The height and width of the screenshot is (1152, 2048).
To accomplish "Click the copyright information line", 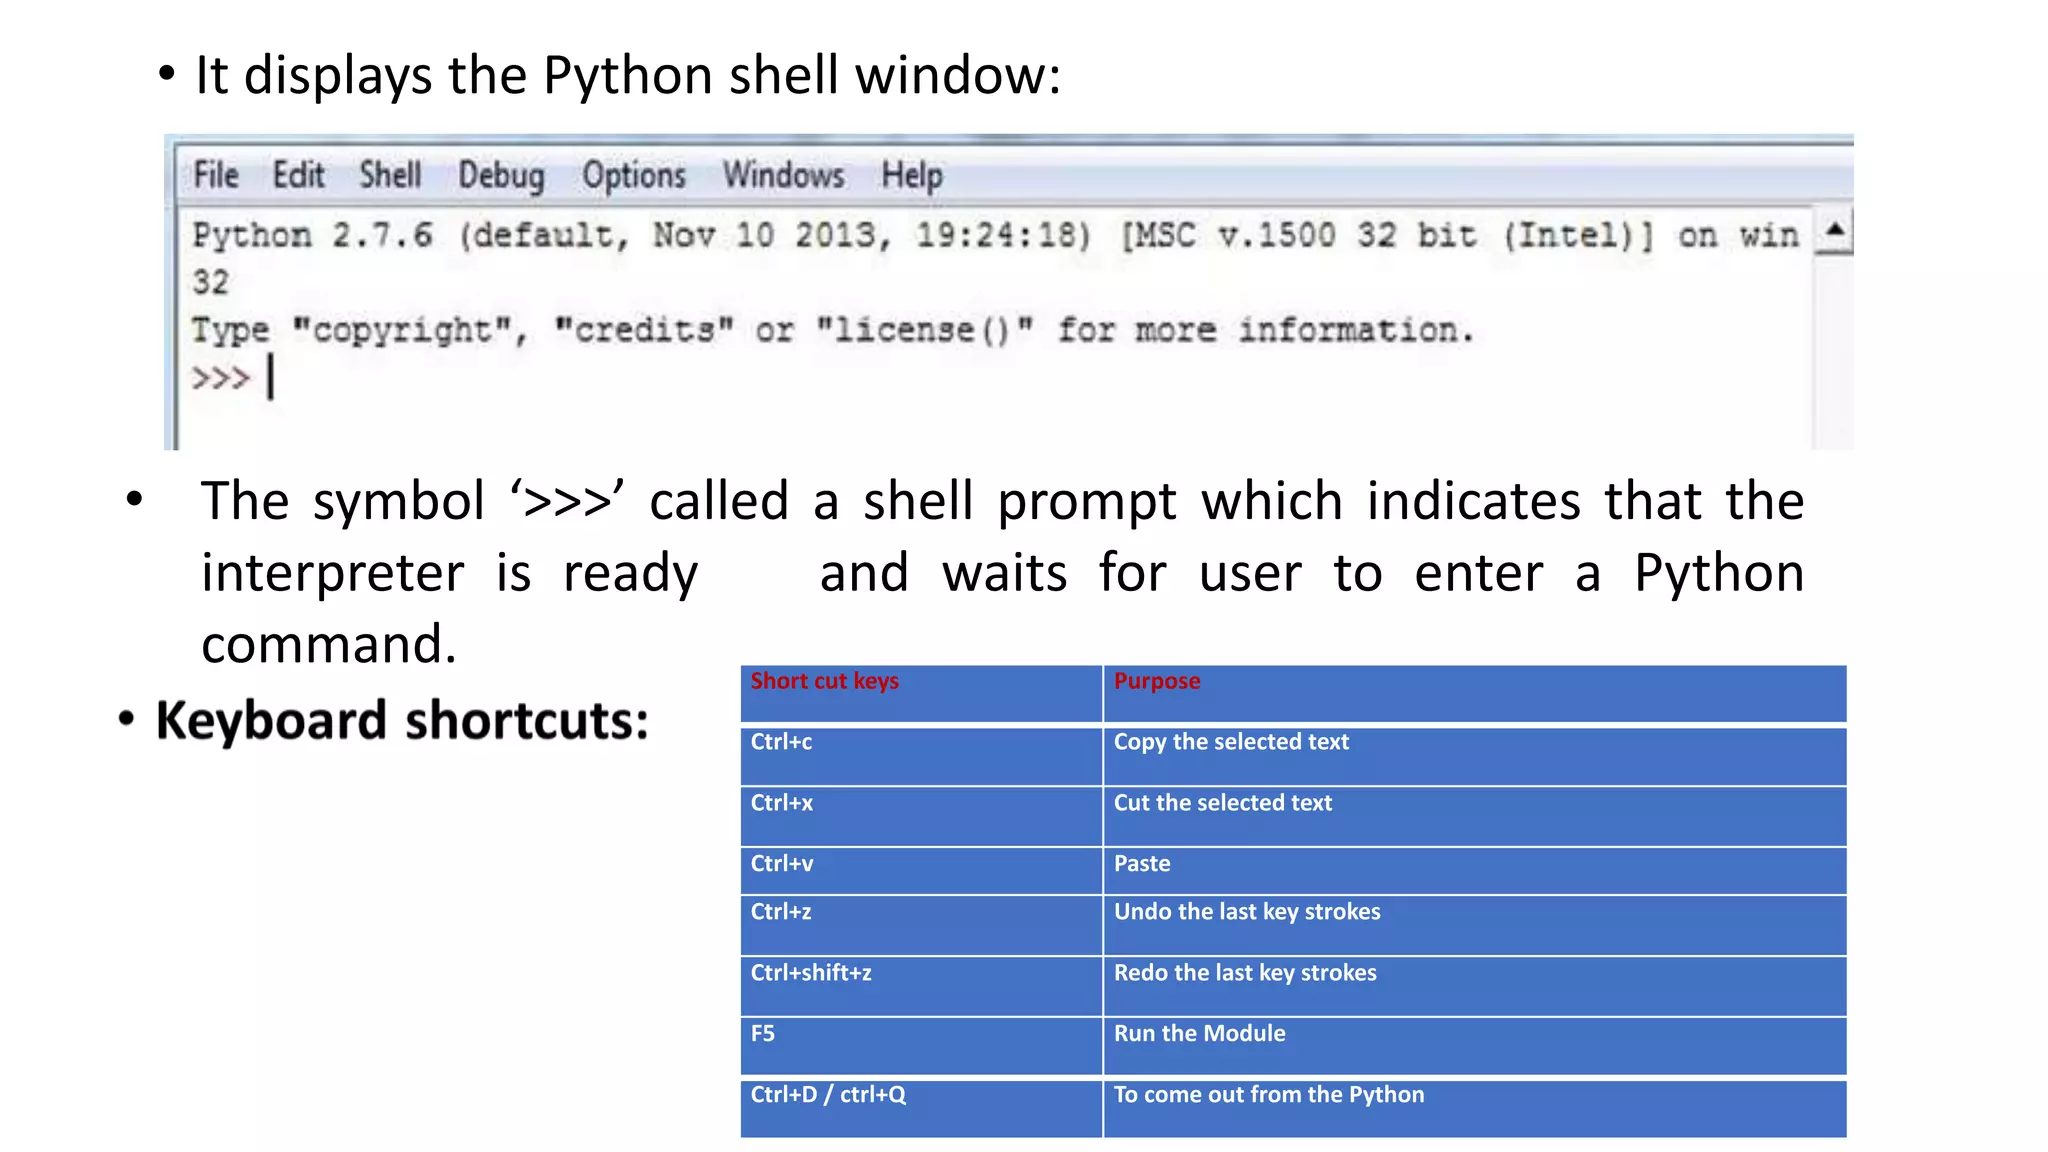I will pyautogui.click(x=832, y=330).
